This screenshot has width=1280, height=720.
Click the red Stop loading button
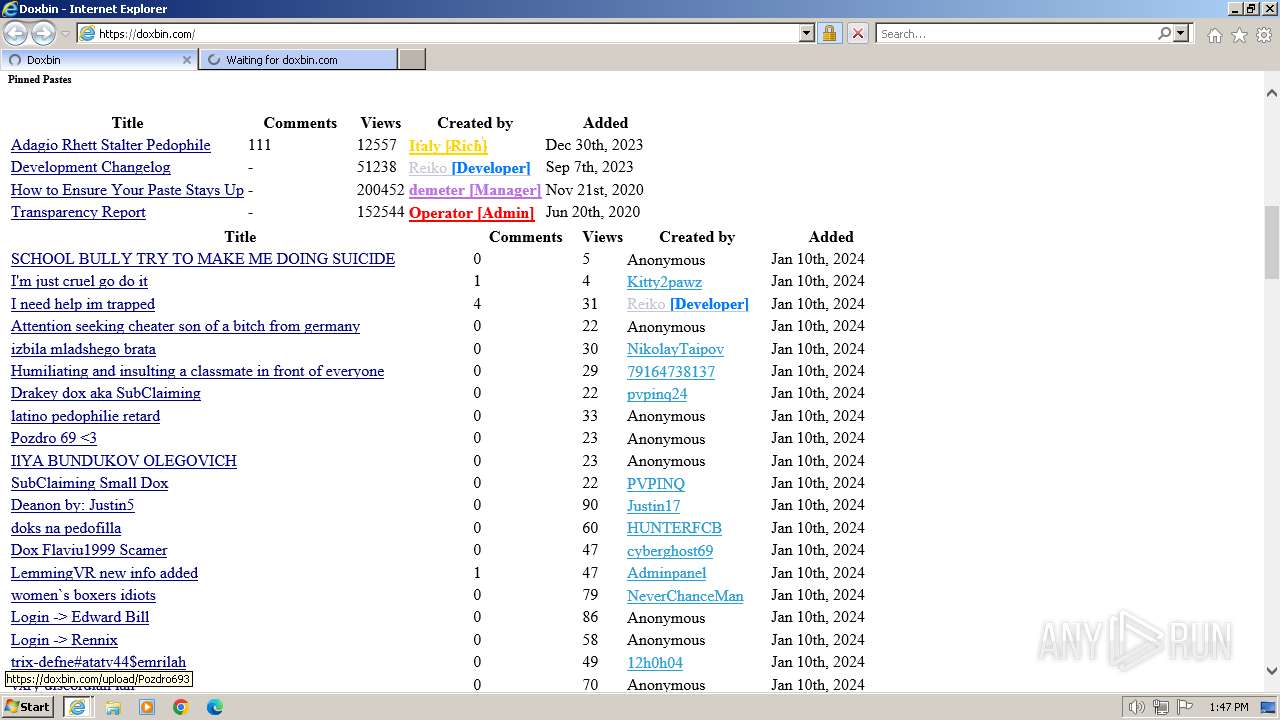coord(857,34)
